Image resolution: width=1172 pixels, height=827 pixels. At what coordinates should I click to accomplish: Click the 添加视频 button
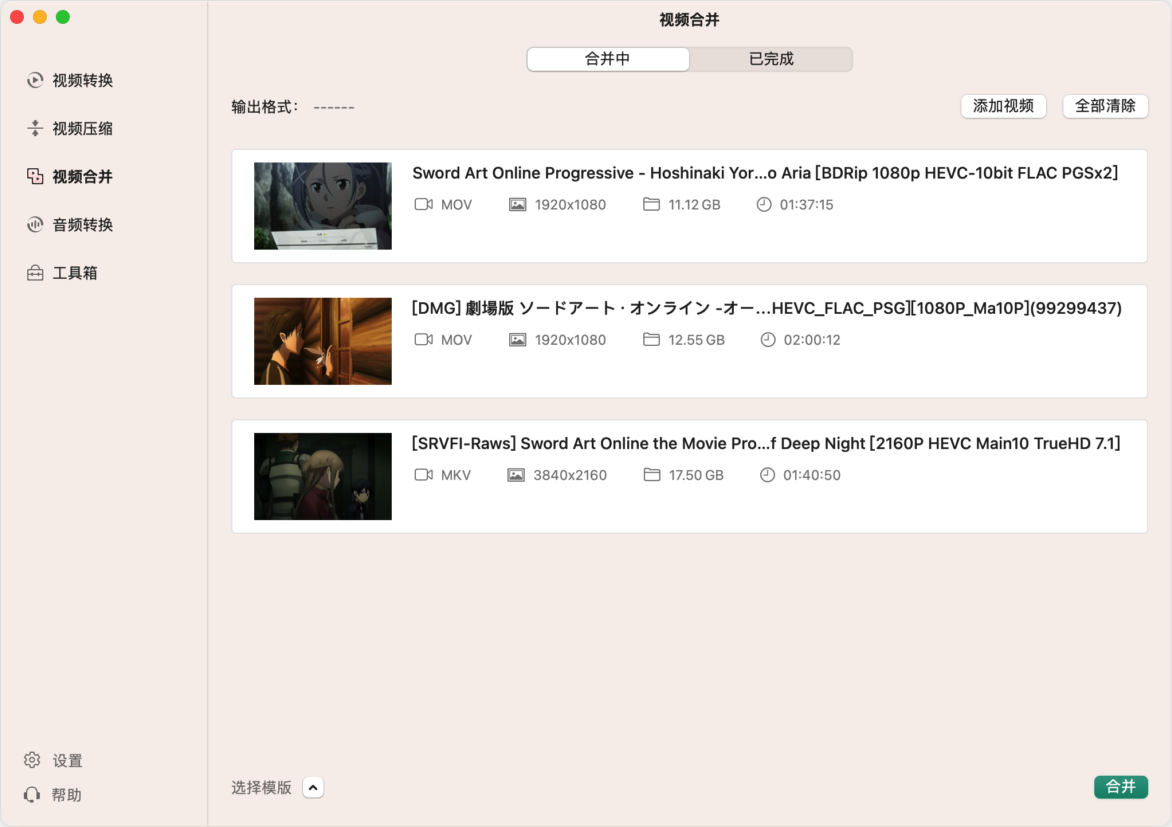[x=1003, y=106]
